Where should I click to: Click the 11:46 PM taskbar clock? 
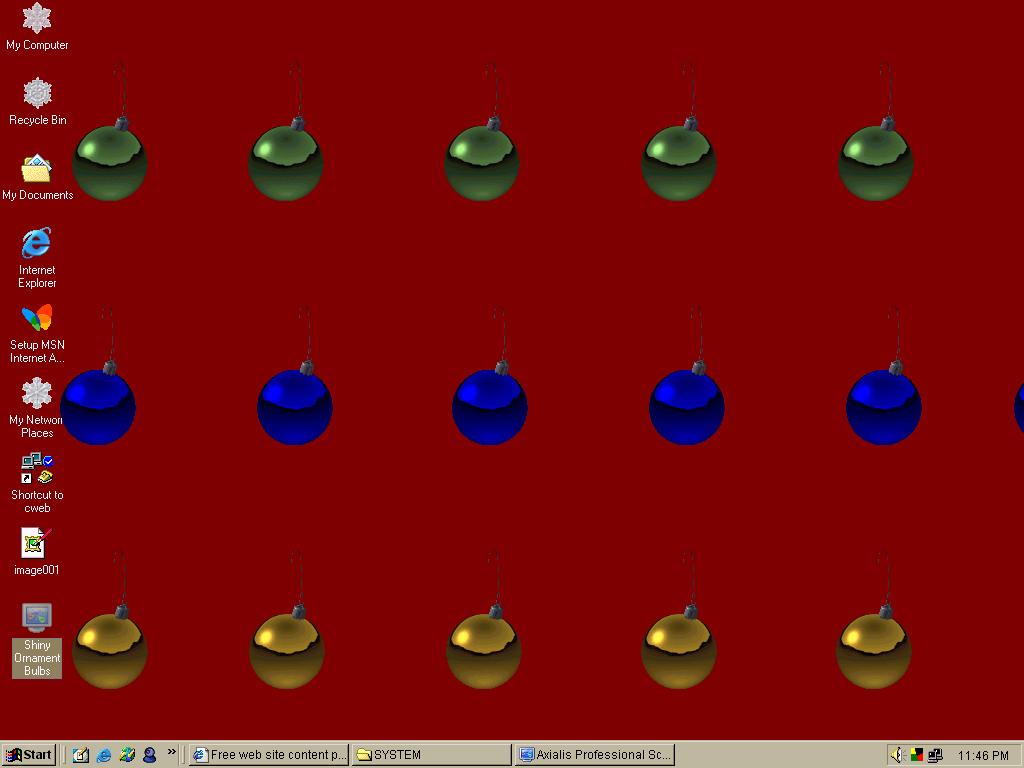click(x=984, y=756)
